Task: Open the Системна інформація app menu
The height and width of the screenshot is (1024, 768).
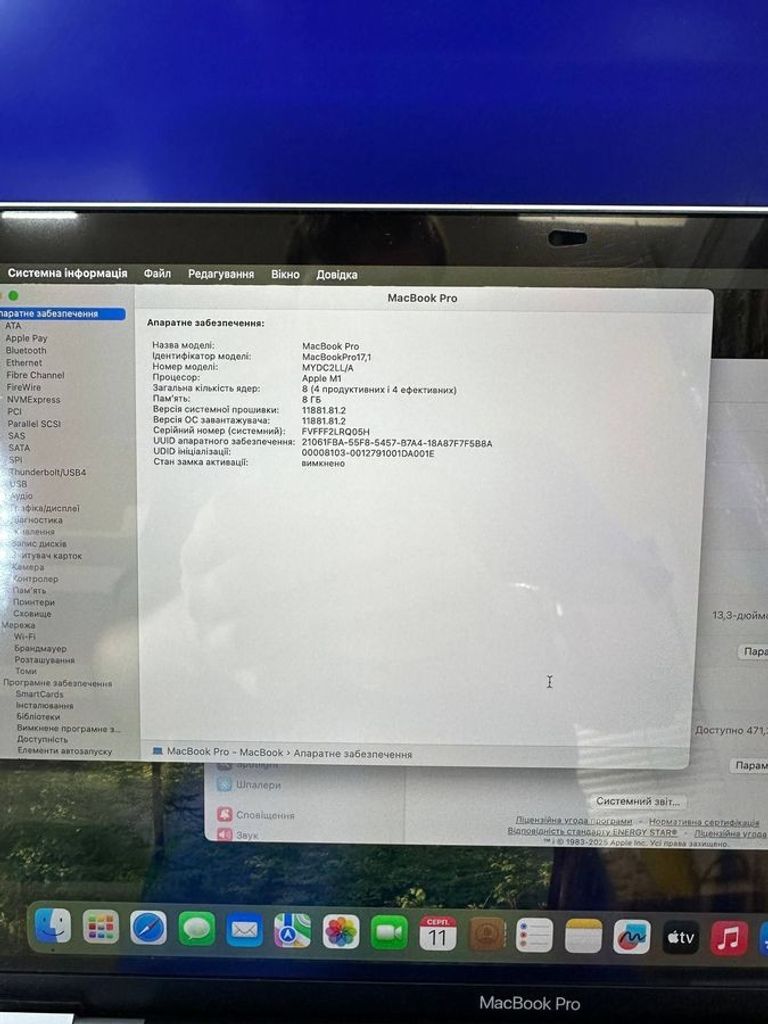Action: point(67,273)
